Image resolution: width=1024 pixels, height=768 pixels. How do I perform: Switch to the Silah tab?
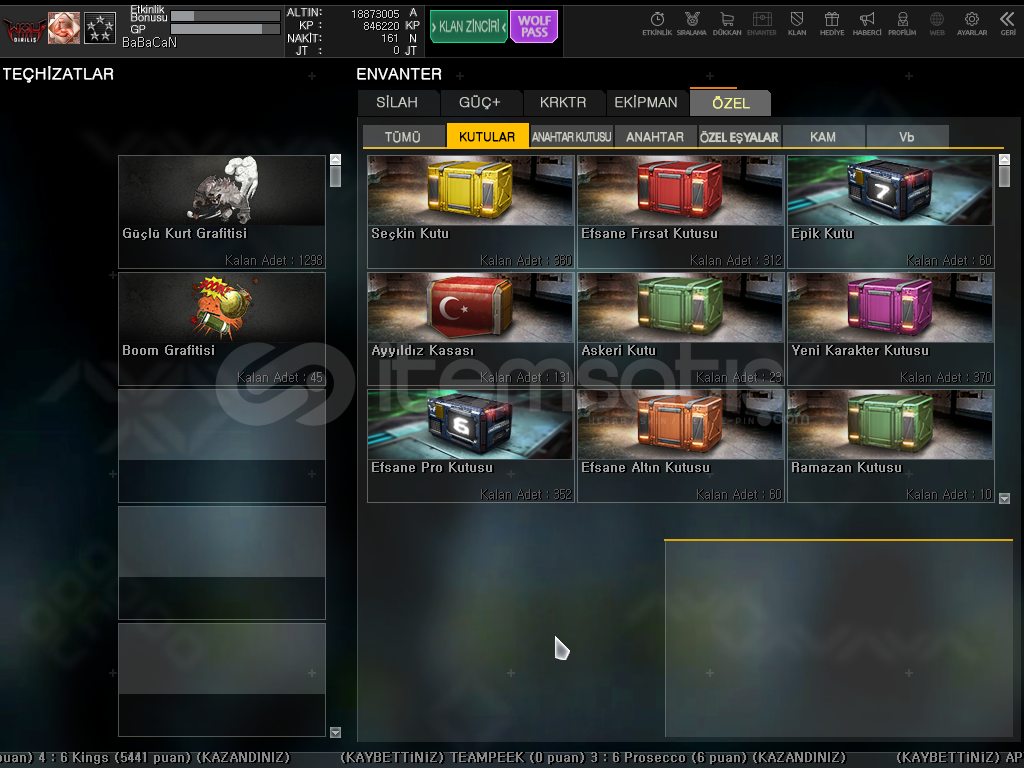397,103
